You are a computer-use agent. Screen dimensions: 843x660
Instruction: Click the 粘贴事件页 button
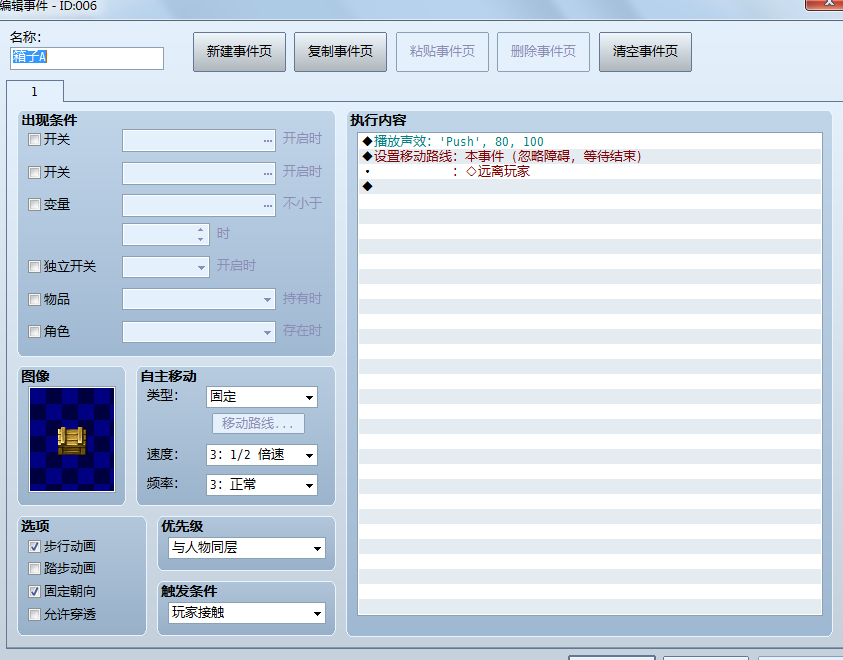click(x=442, y=52)
